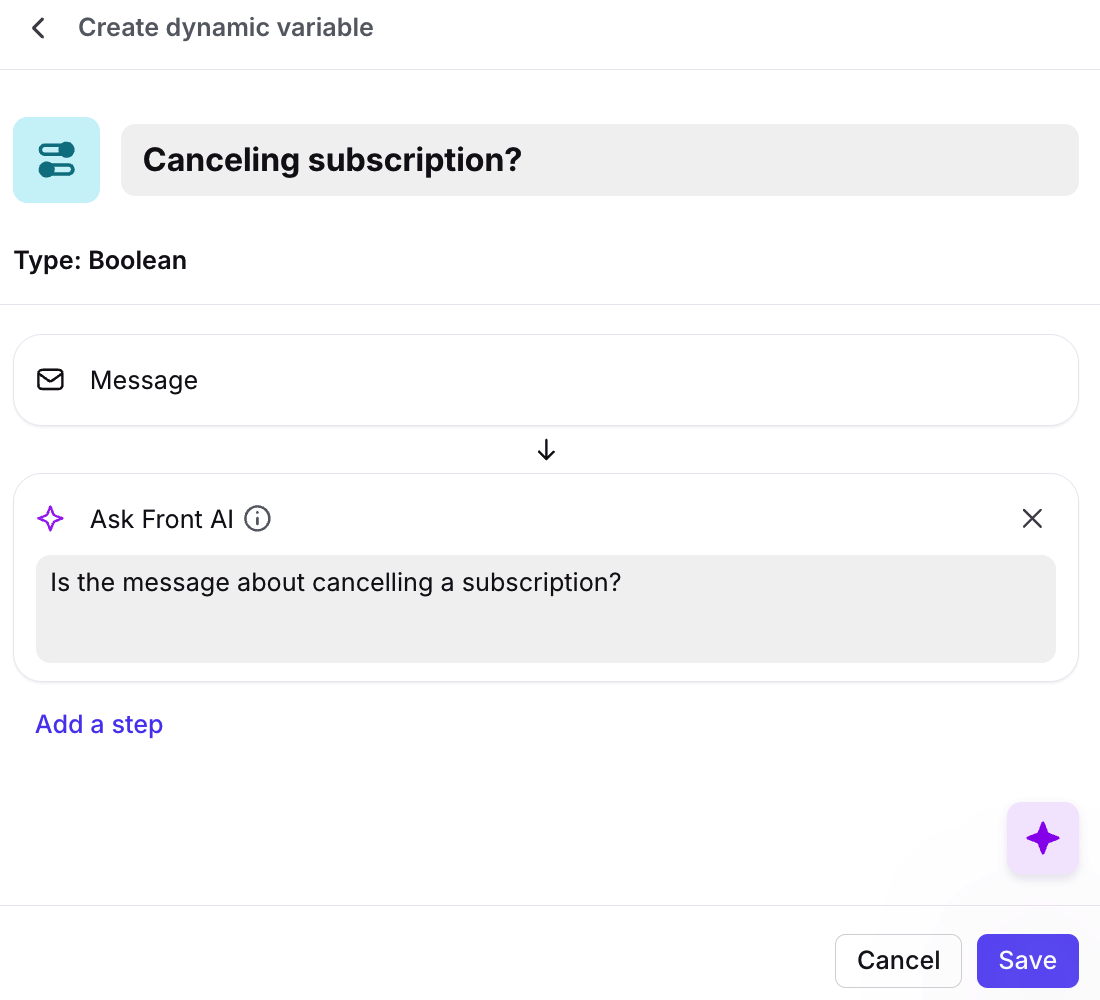The image size is (1100, 1000).
Task: Open the floating purple AI assistant button
Action: click(1043, 838)
